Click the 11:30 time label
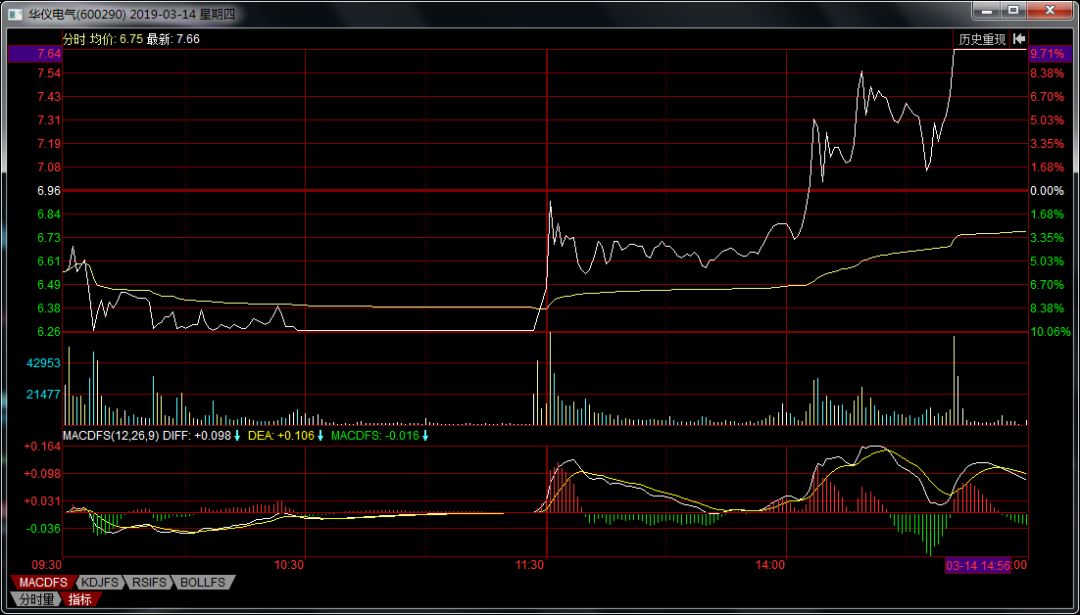This screenshot has width=1080, height=615. point(529,565)
